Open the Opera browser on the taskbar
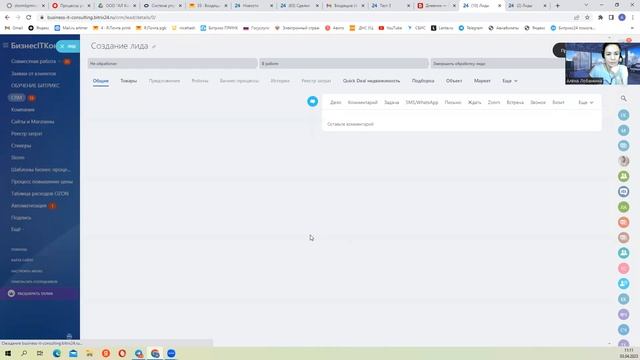 coord(122,353)
